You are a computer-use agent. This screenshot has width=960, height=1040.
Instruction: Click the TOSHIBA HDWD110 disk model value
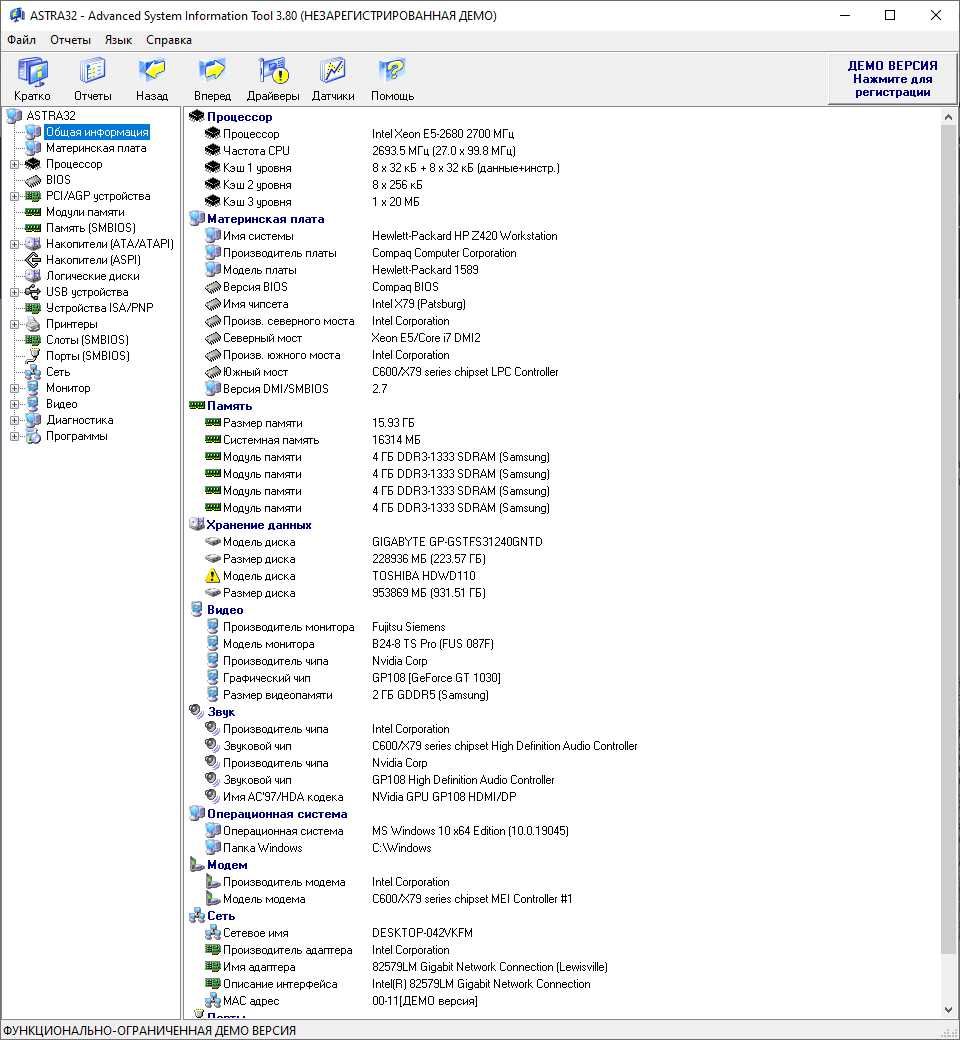(x=423, y=576)
